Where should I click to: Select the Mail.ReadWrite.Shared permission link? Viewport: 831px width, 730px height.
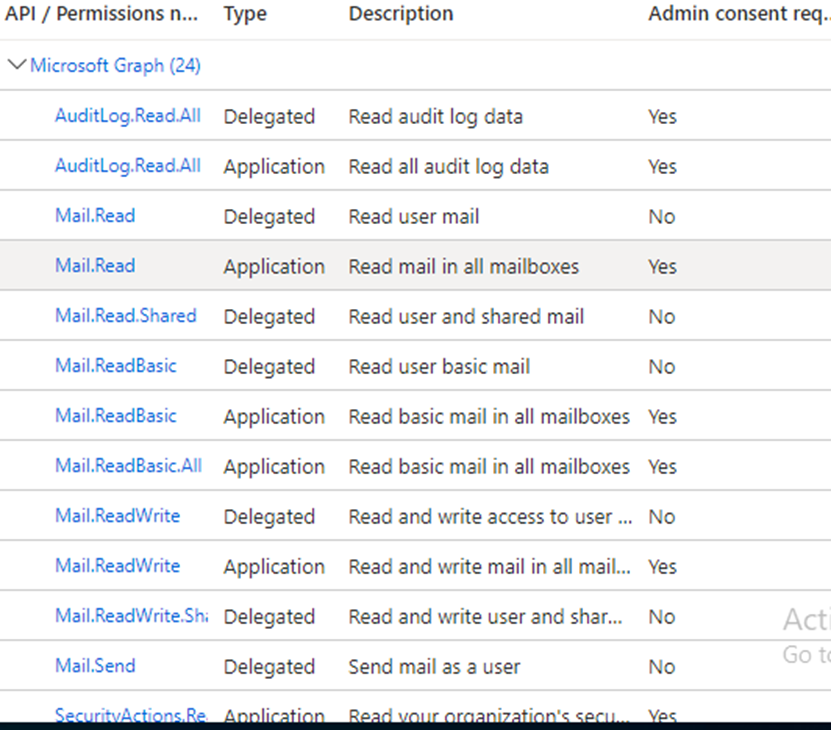(131, 616)
